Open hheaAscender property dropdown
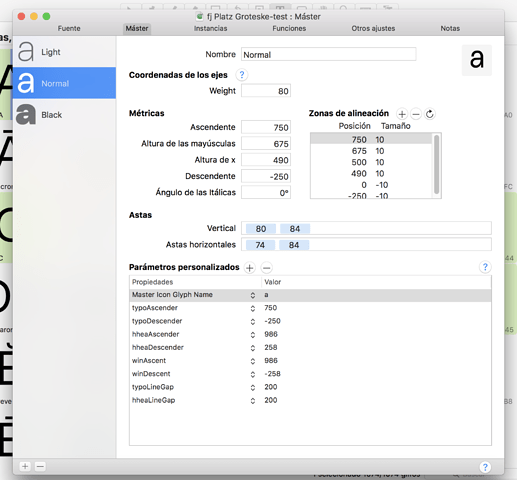Screen dimensions: 517x480 coord(253,335)
